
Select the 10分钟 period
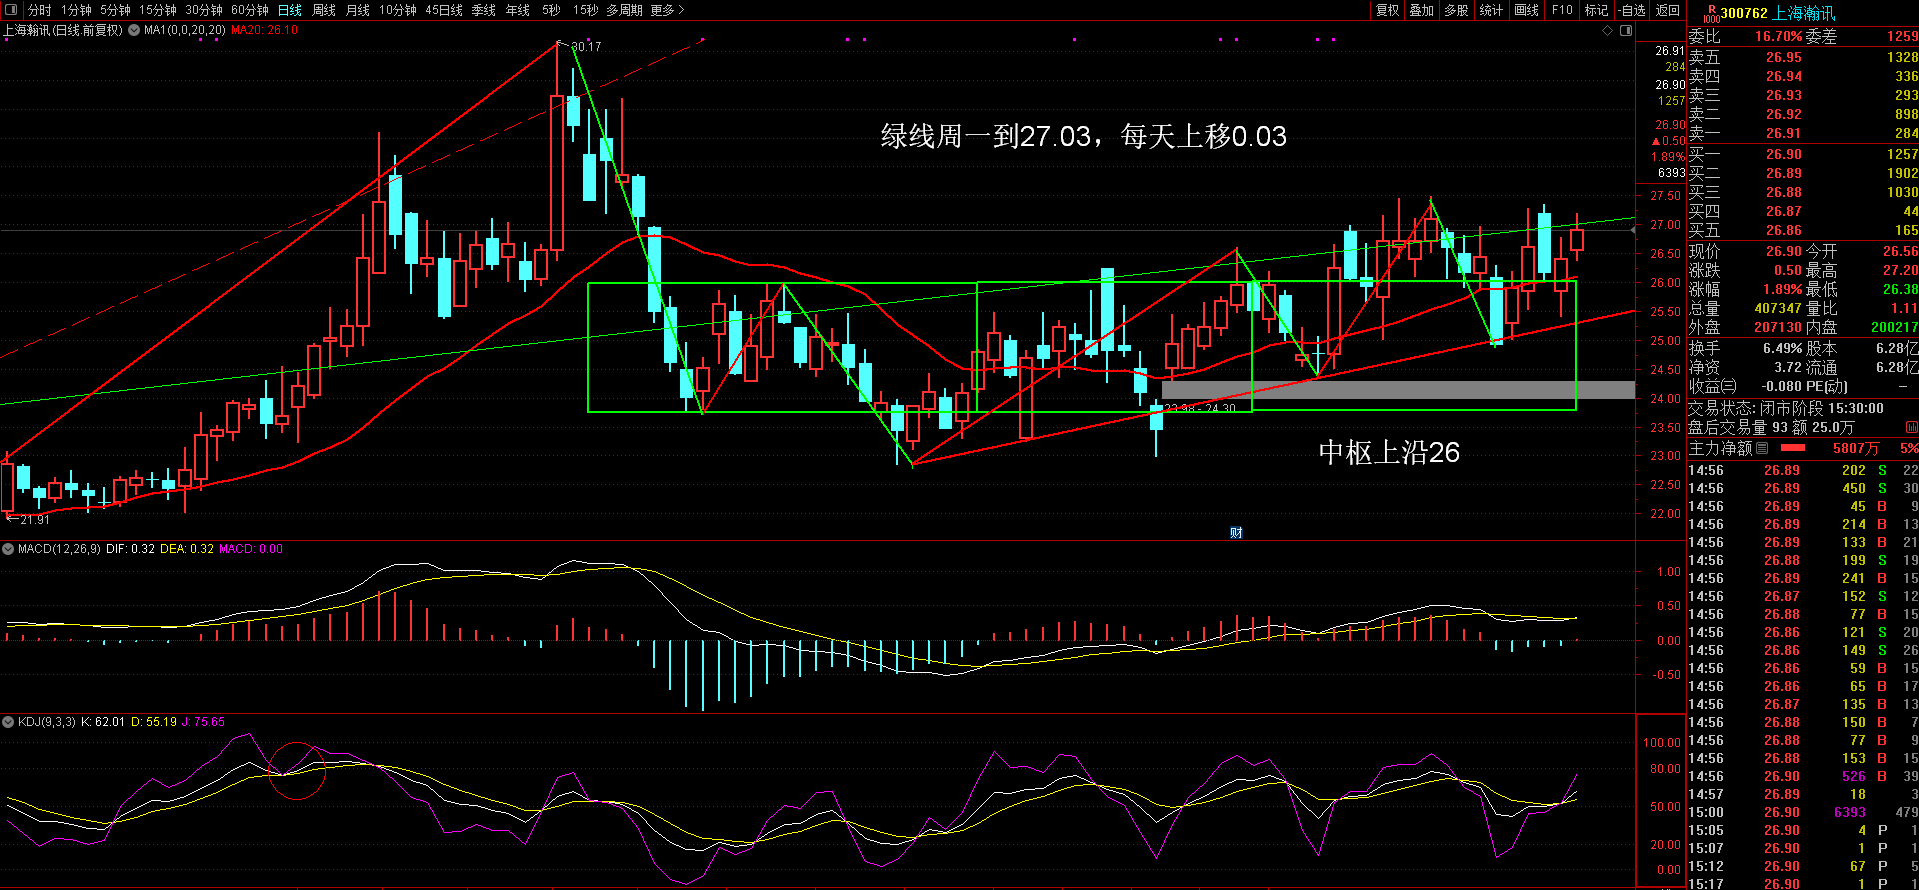point(398,10)
